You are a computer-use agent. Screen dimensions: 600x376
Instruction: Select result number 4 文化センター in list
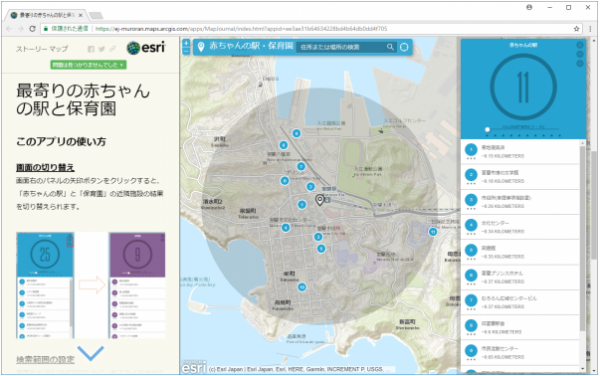pyautogui.click(x=520, y=227)
